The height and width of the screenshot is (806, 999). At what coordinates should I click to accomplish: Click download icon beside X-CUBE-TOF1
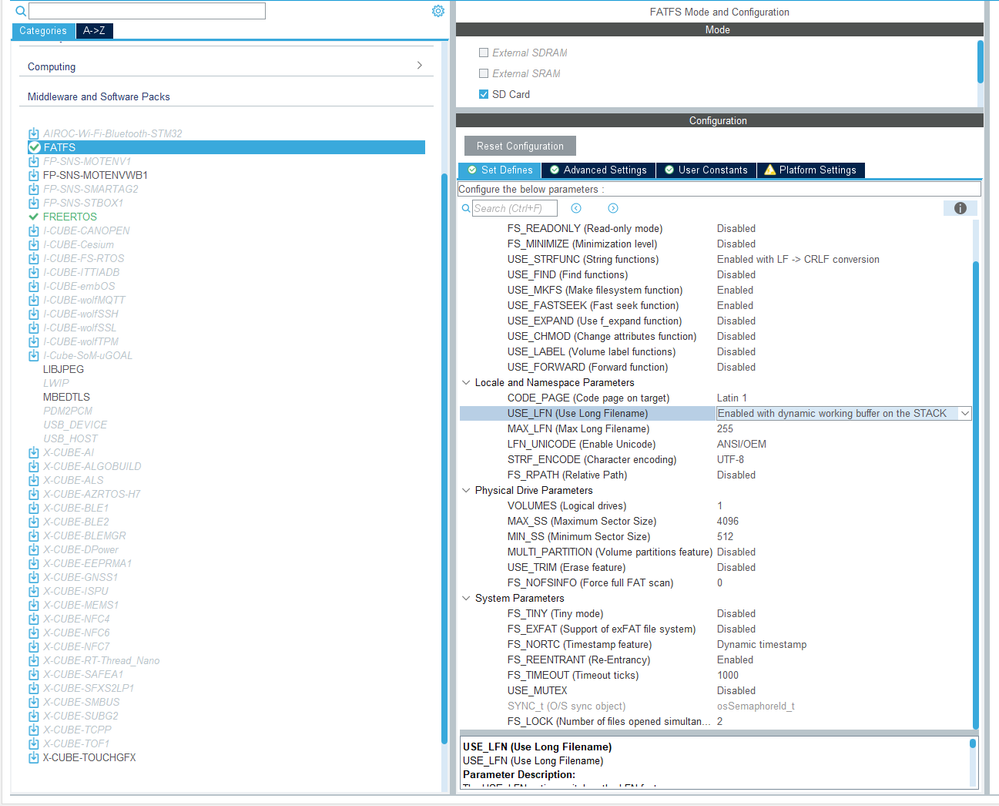34,744
